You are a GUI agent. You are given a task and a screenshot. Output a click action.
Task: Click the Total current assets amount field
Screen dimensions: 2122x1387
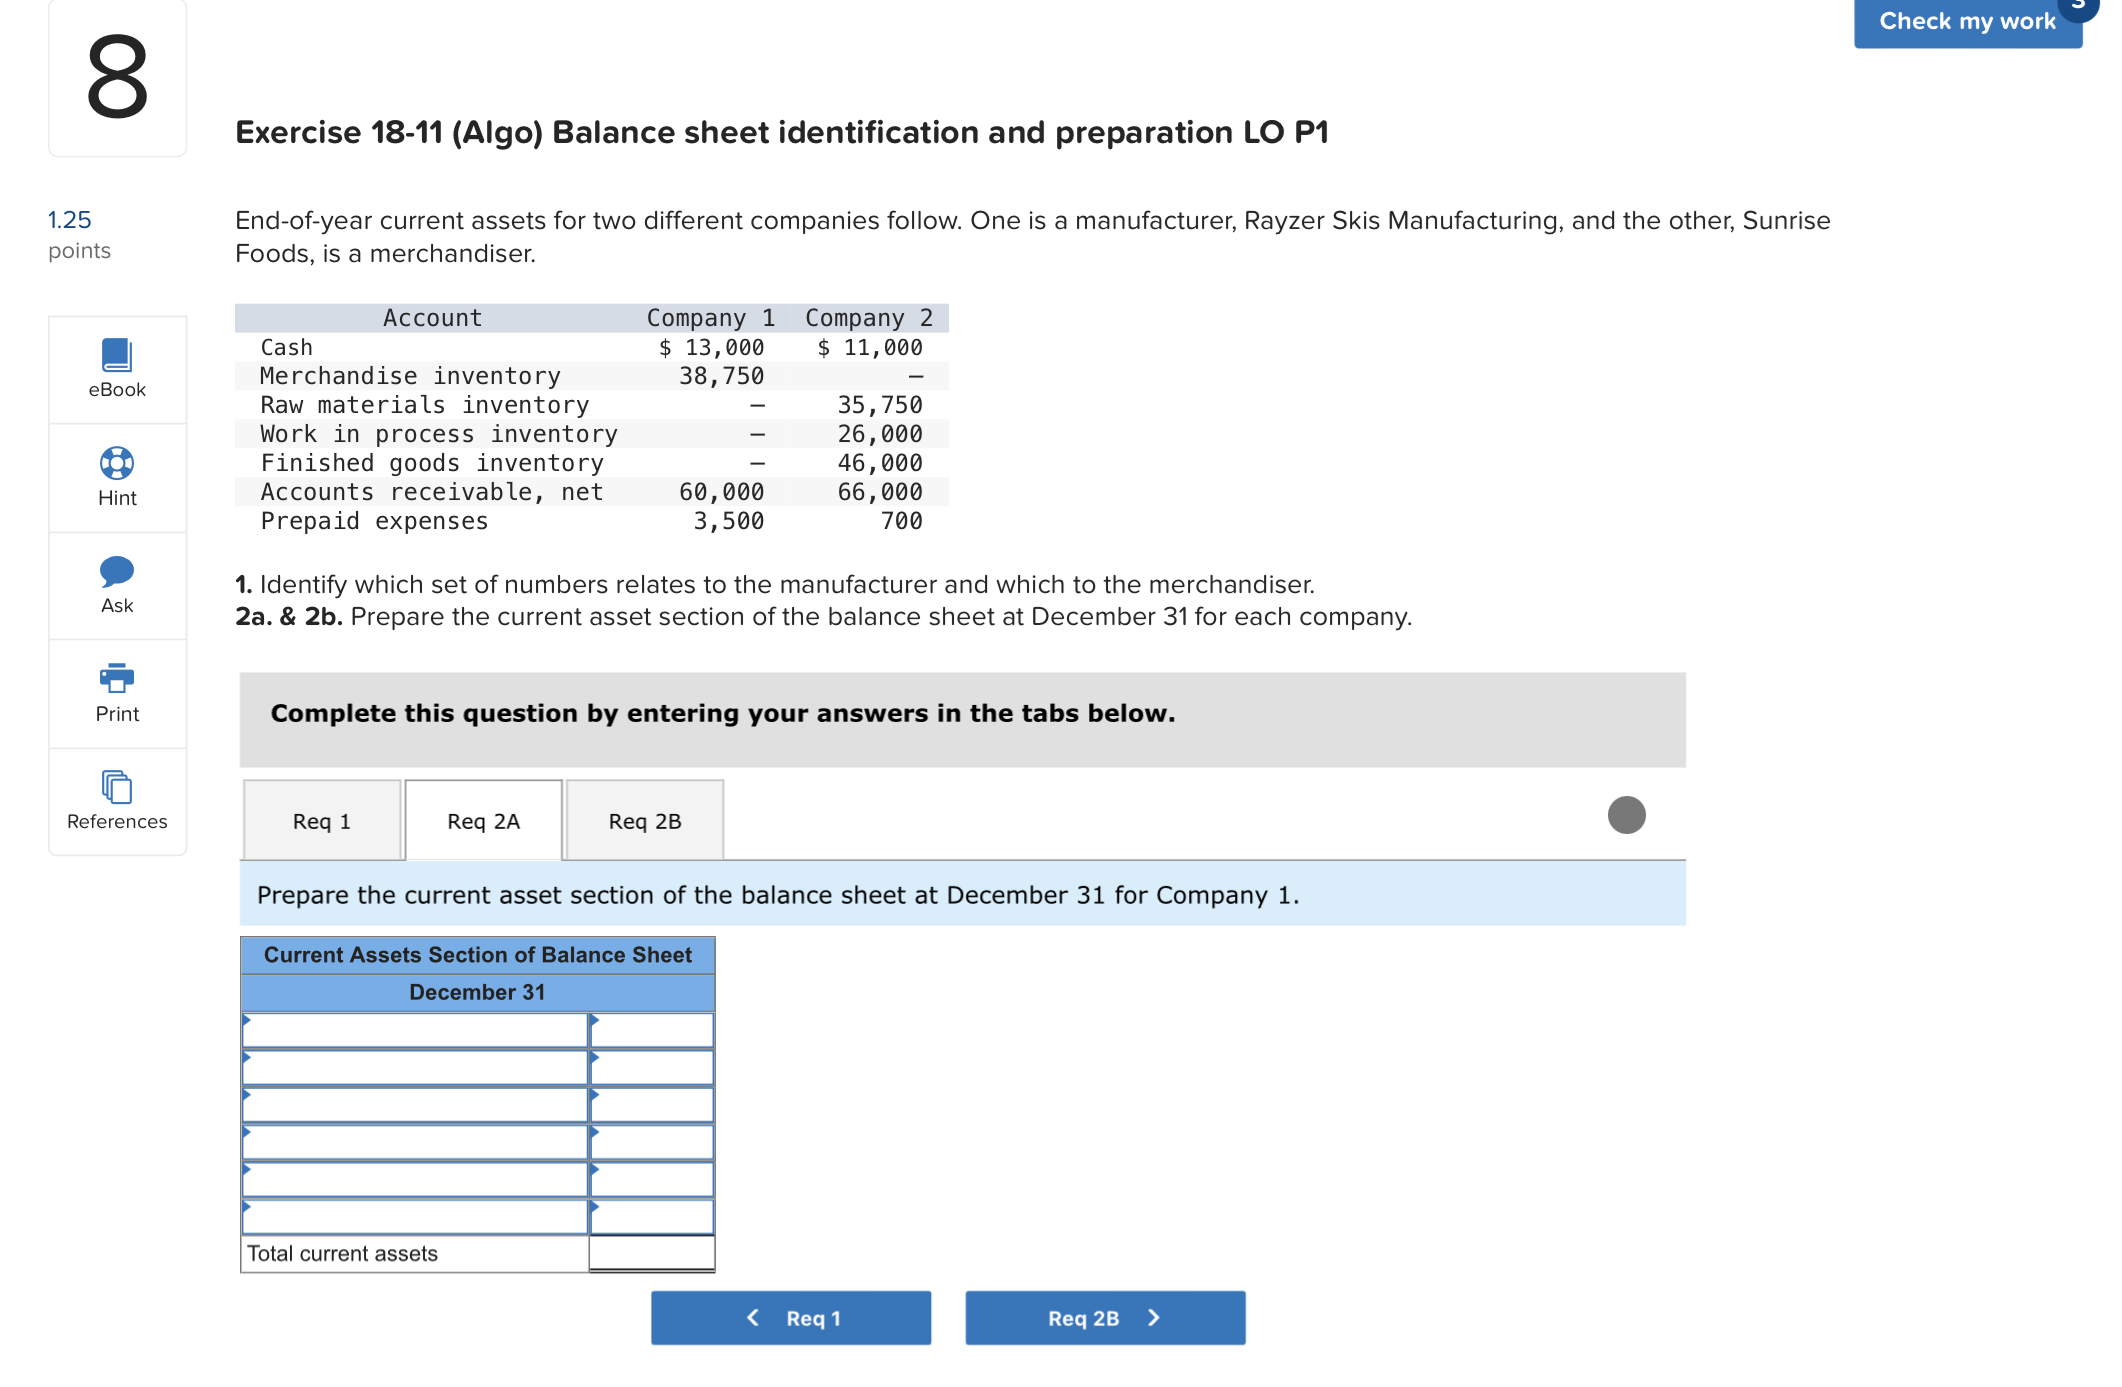pyautogui.click(x=651, y=1253)
